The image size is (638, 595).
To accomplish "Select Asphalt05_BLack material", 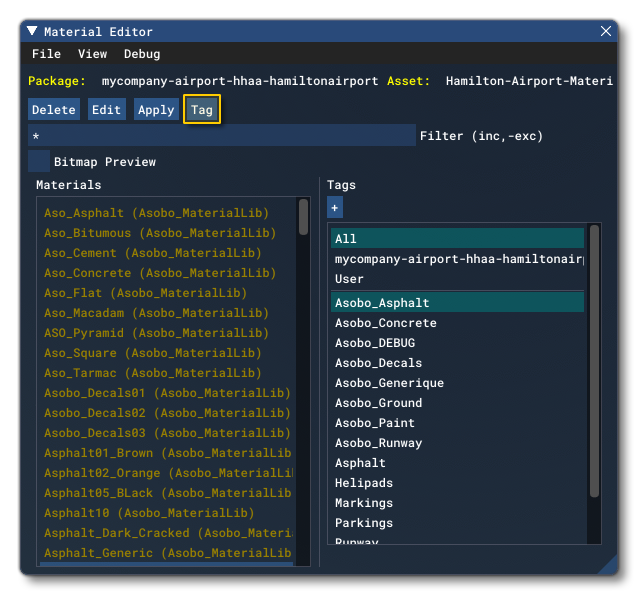I will tap(168, 492).
